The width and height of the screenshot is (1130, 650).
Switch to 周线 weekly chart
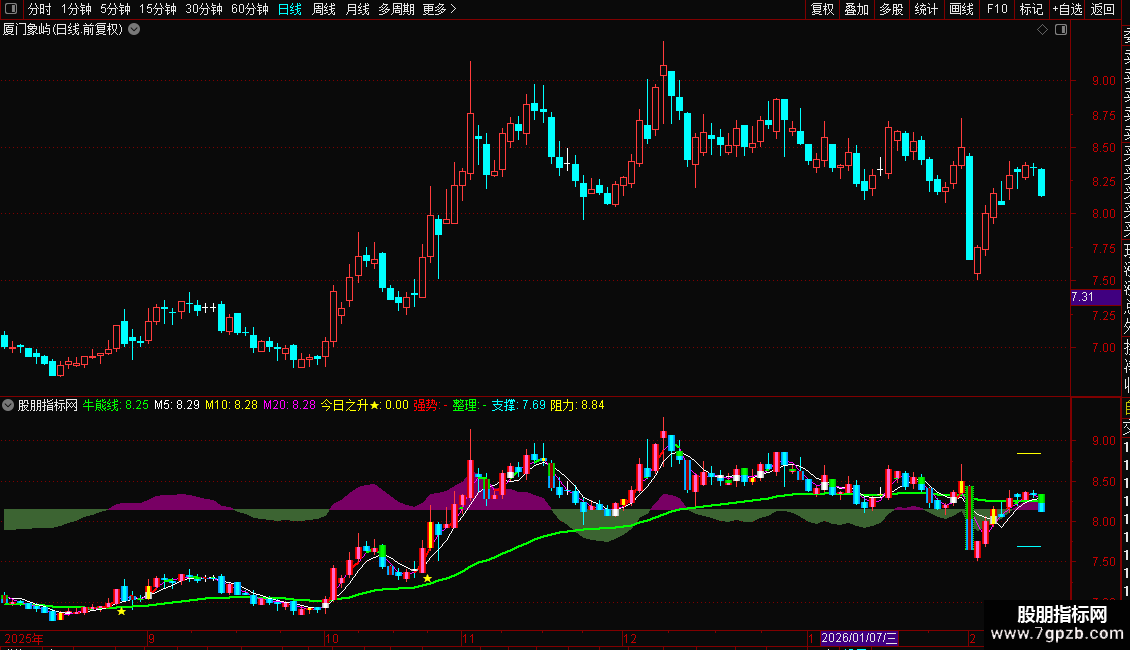point(324,9)
